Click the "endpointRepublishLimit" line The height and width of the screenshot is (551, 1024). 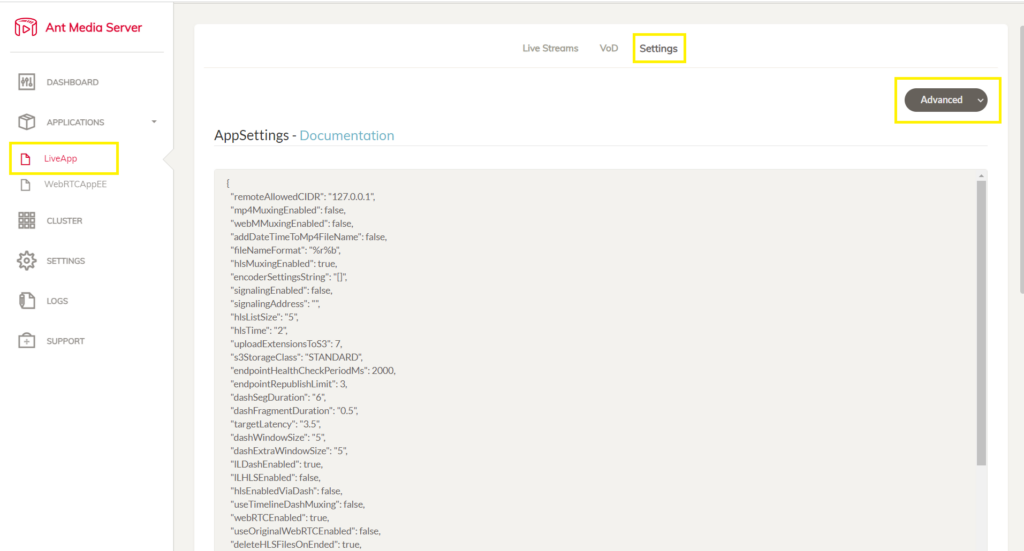point(289,384)
